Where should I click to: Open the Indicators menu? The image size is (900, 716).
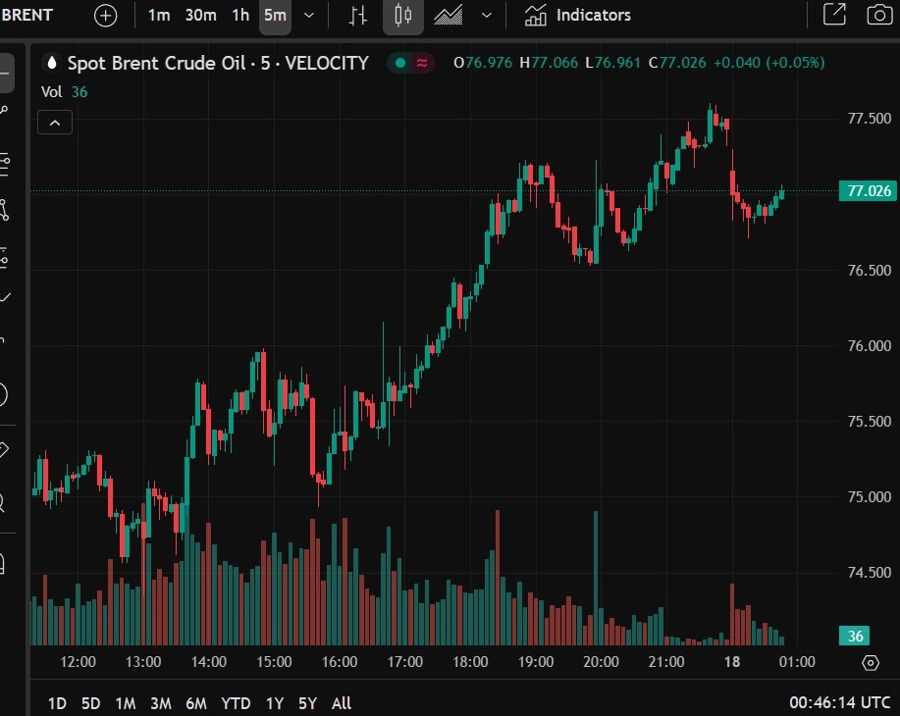coord(578,16)
